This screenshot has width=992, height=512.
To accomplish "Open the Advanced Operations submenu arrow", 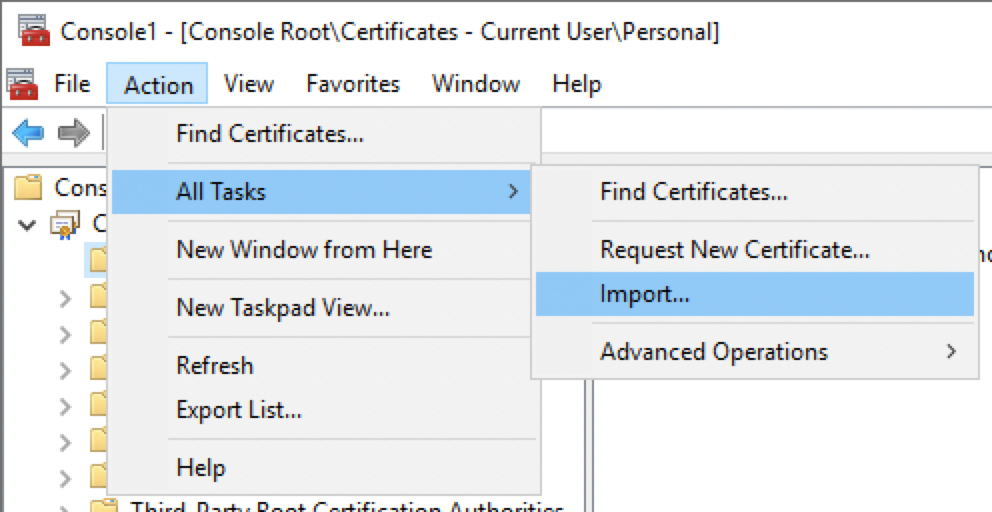I will [950, 352].
